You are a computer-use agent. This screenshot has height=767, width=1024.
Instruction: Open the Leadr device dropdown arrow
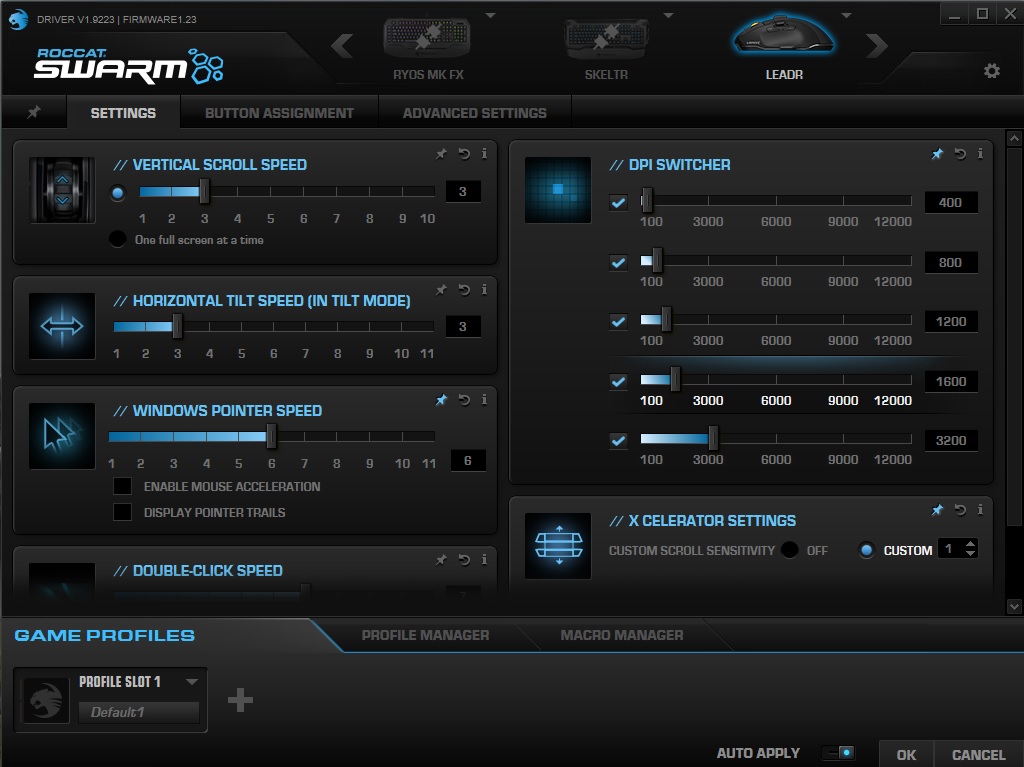tap(846, 15)
